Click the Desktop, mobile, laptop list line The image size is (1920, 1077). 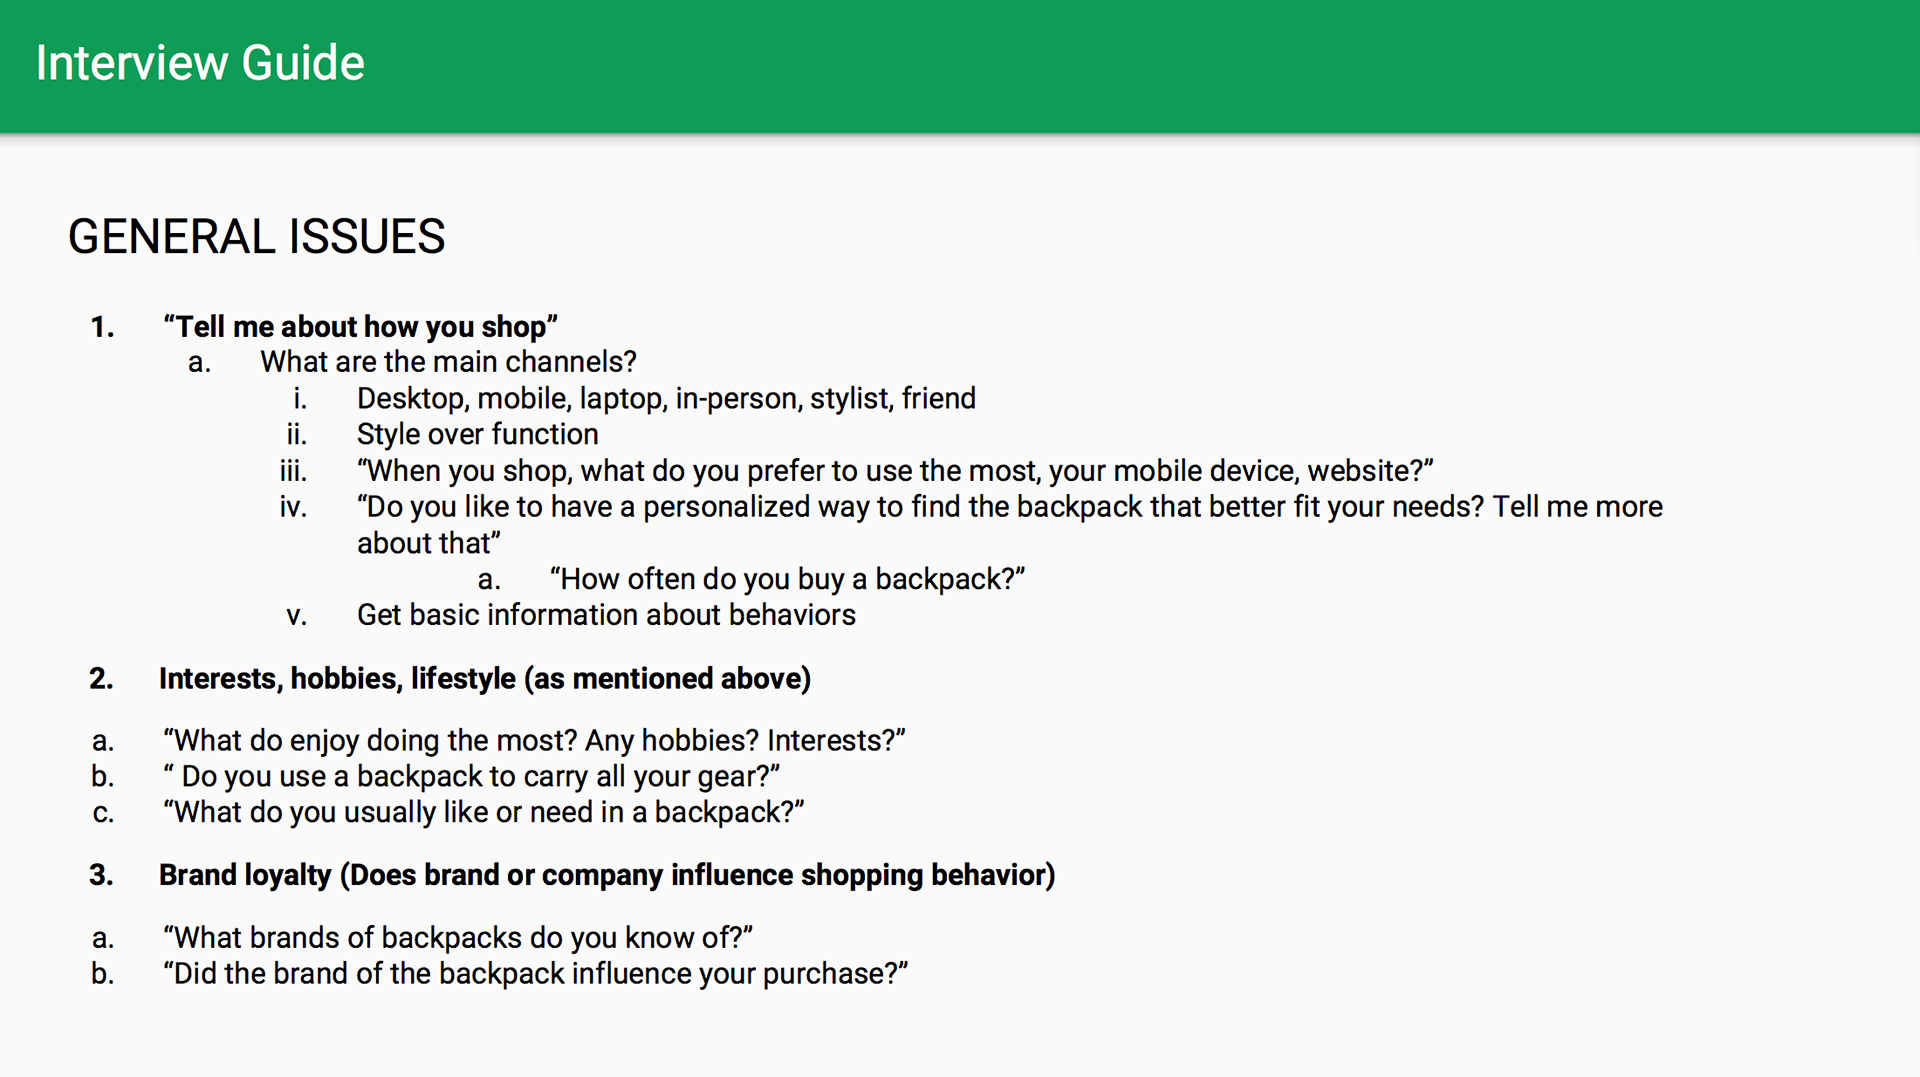pos(666,399)
